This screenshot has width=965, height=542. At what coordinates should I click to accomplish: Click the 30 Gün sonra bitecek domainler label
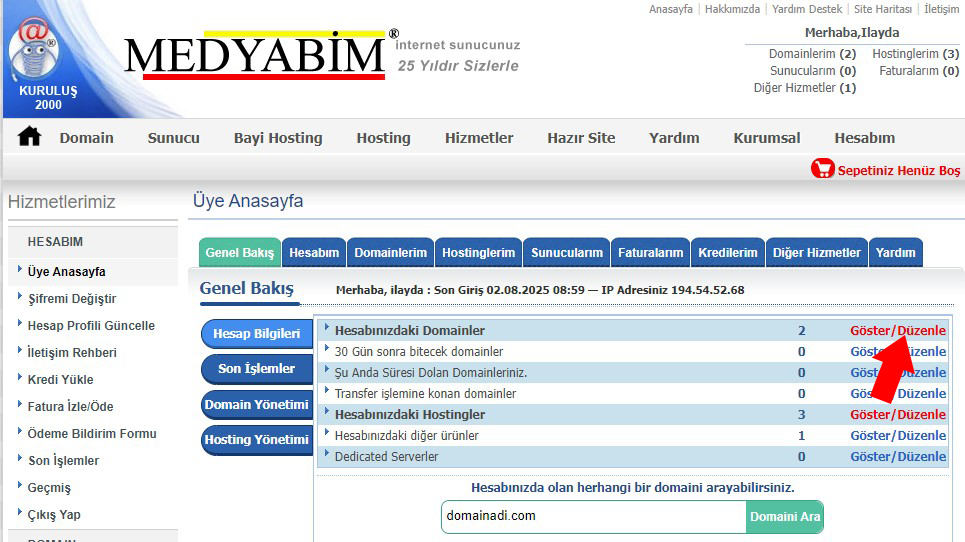coord(418,351)
